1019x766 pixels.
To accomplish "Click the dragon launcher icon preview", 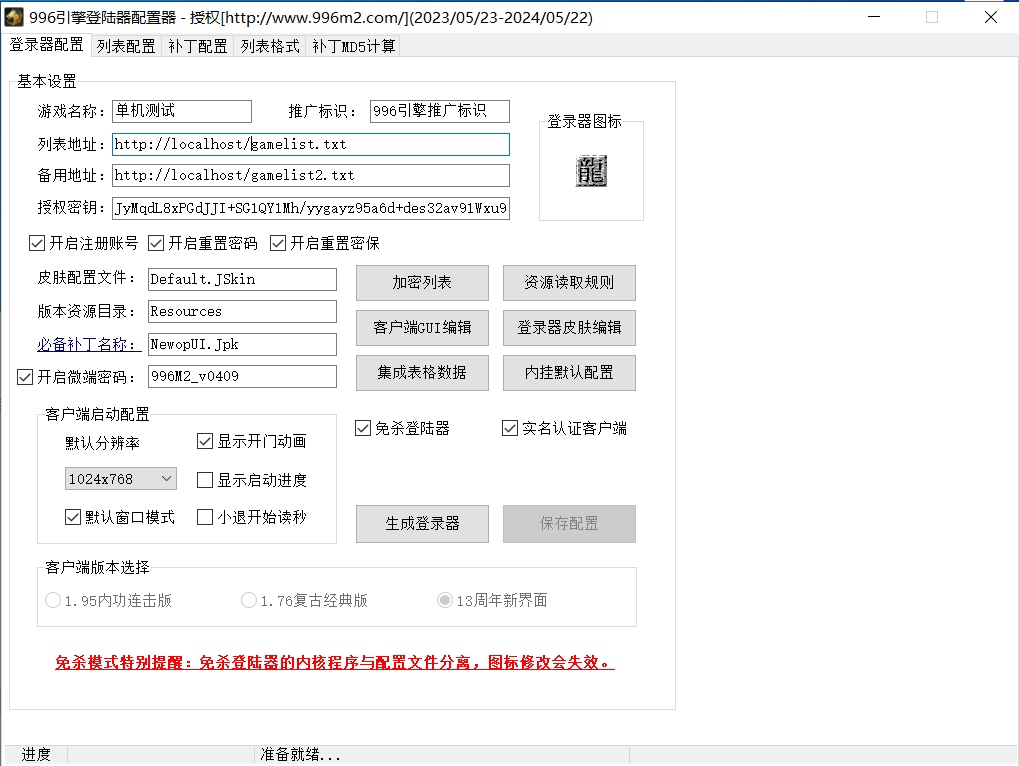I will 591,171.
